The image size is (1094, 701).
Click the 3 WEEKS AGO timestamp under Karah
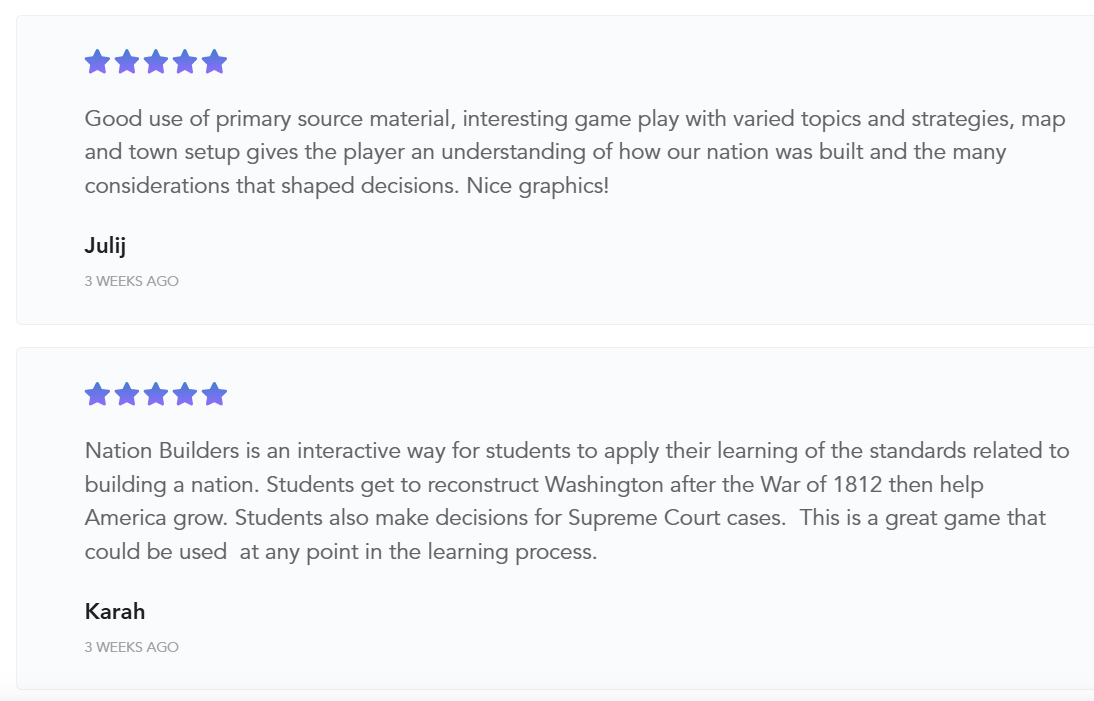click(132, 647)
